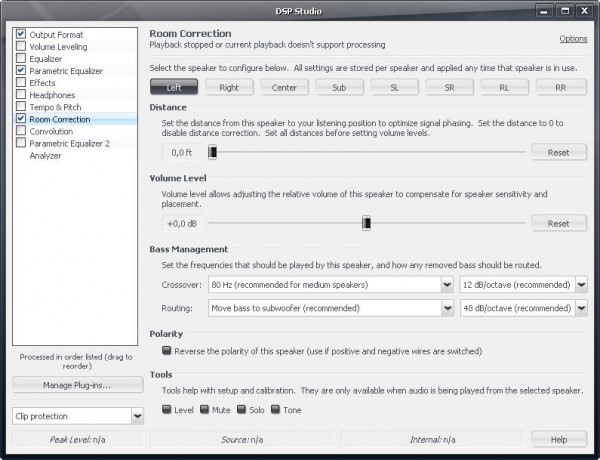Image resolution: width=600 pixels, height=460 pixels.
Task: Enable the Volume Leveling checkbox
Action: (21, 46)
